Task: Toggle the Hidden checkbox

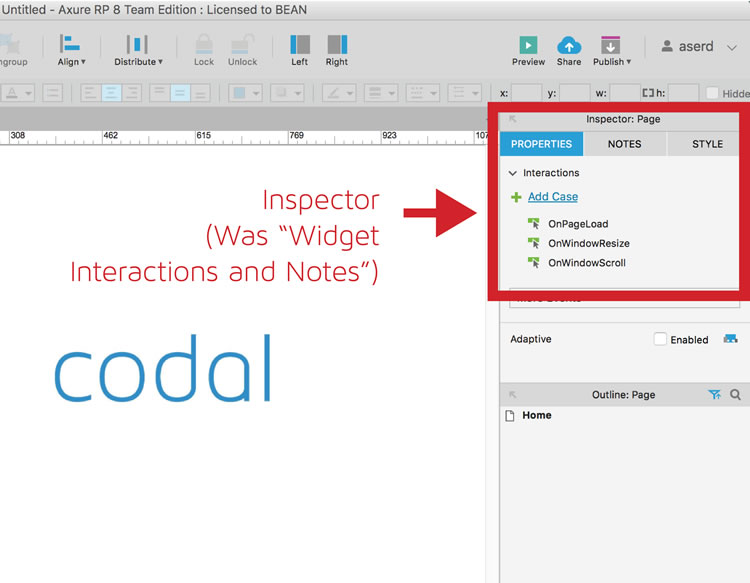Action: point(712,93)
